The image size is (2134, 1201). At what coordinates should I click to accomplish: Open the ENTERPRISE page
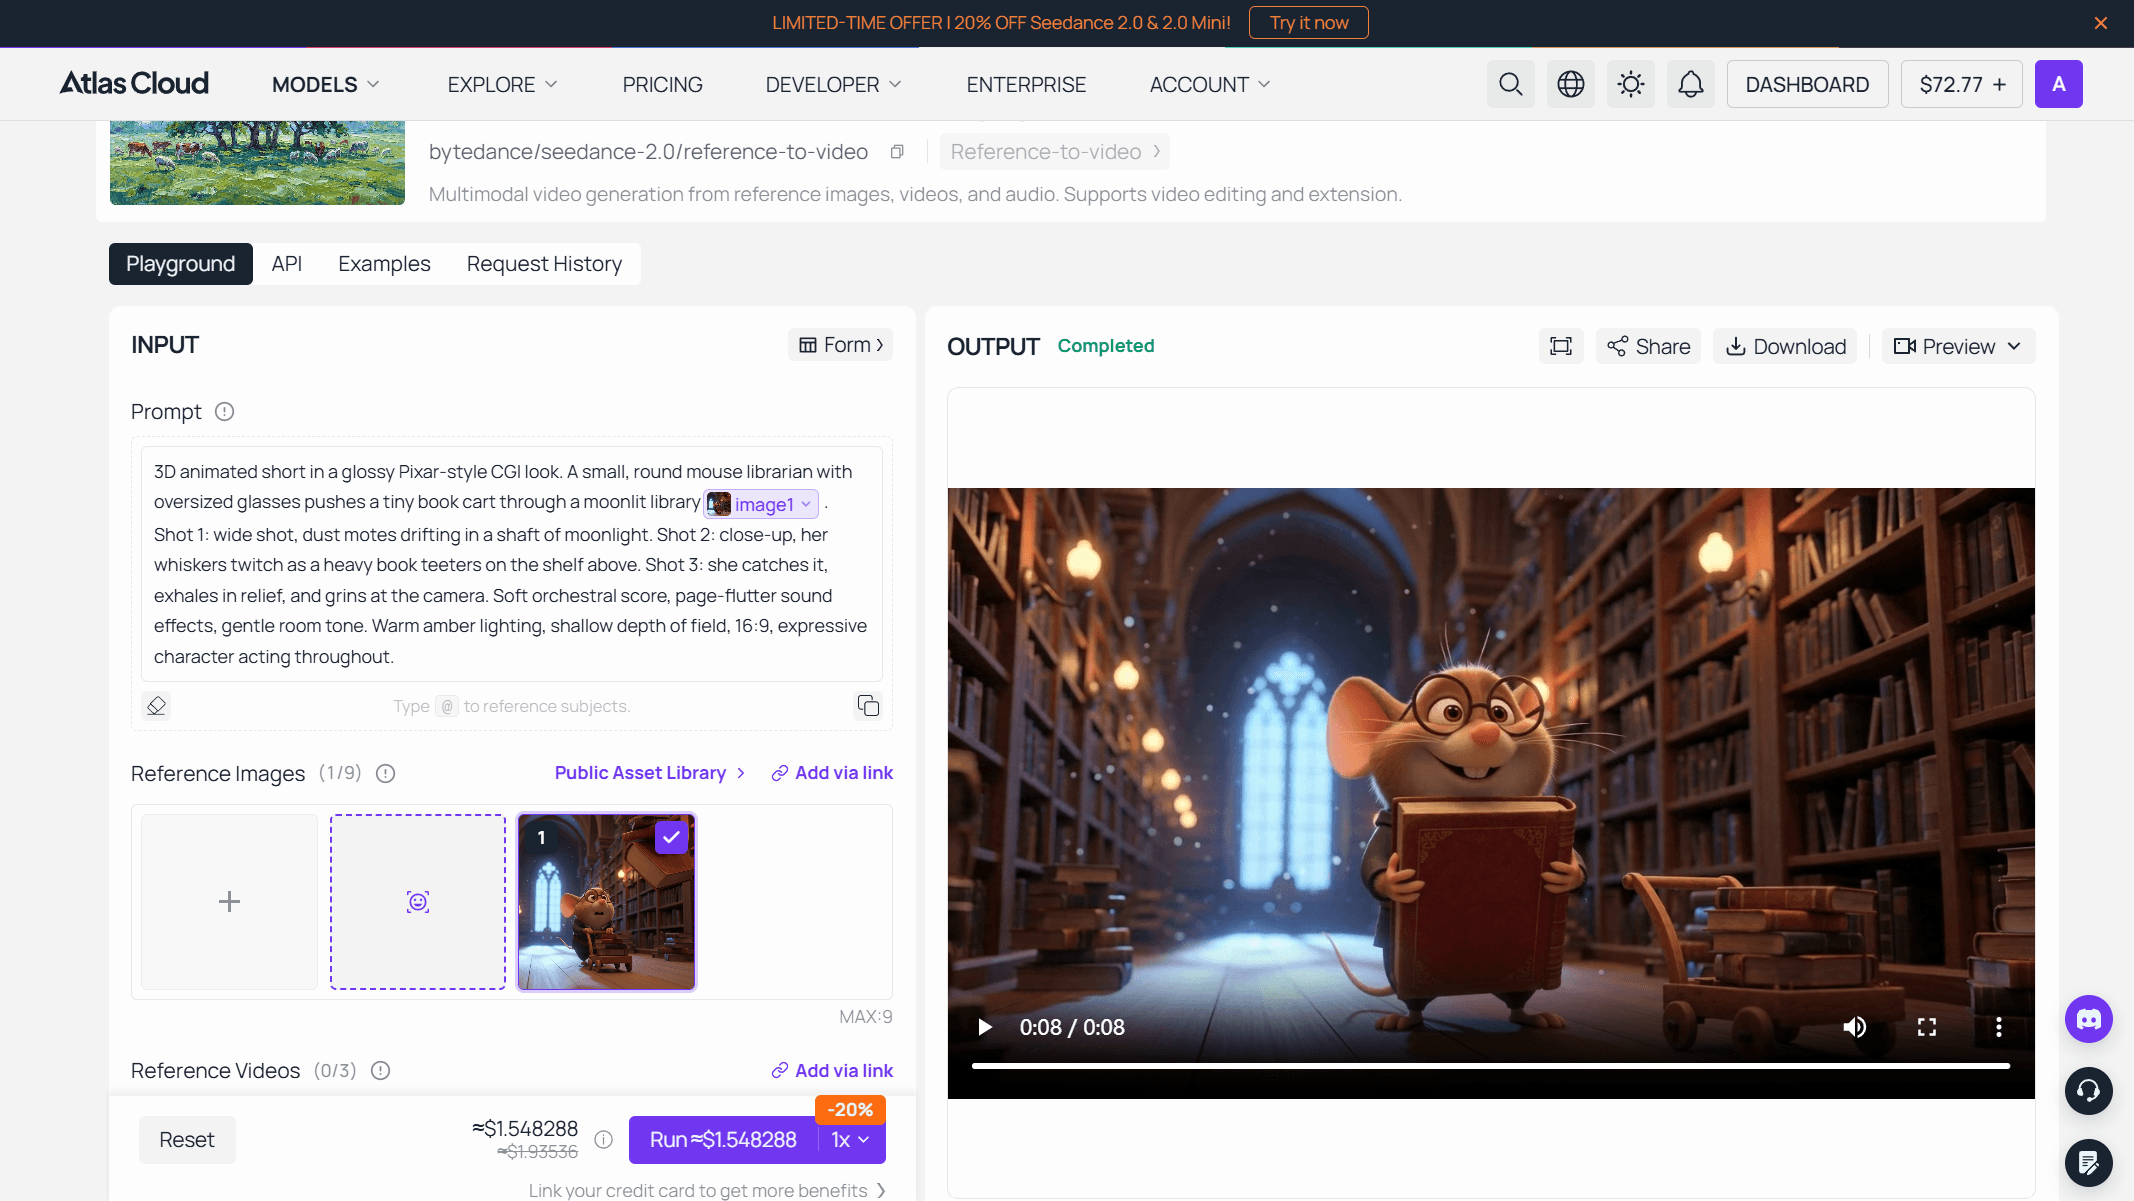point(1026,85)
